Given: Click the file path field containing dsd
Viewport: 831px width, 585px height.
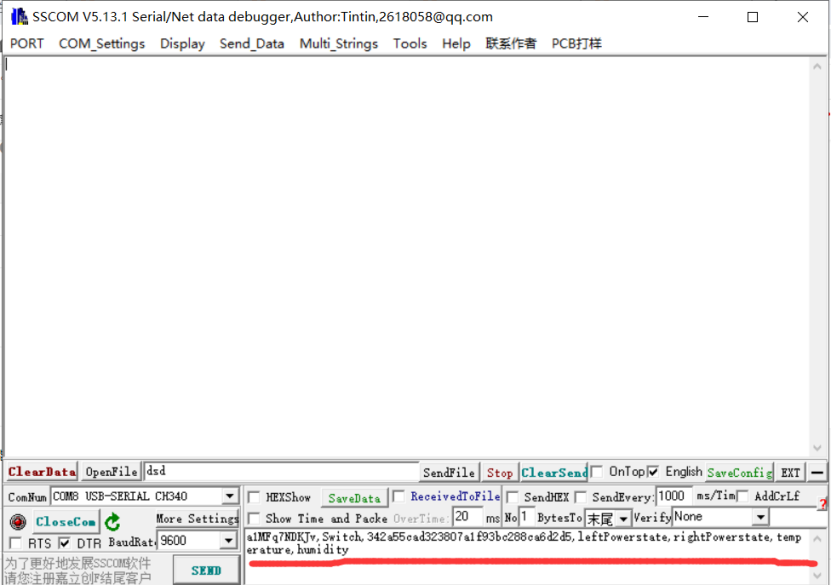Looking at the screenshot, I should (x=281, y=471).
